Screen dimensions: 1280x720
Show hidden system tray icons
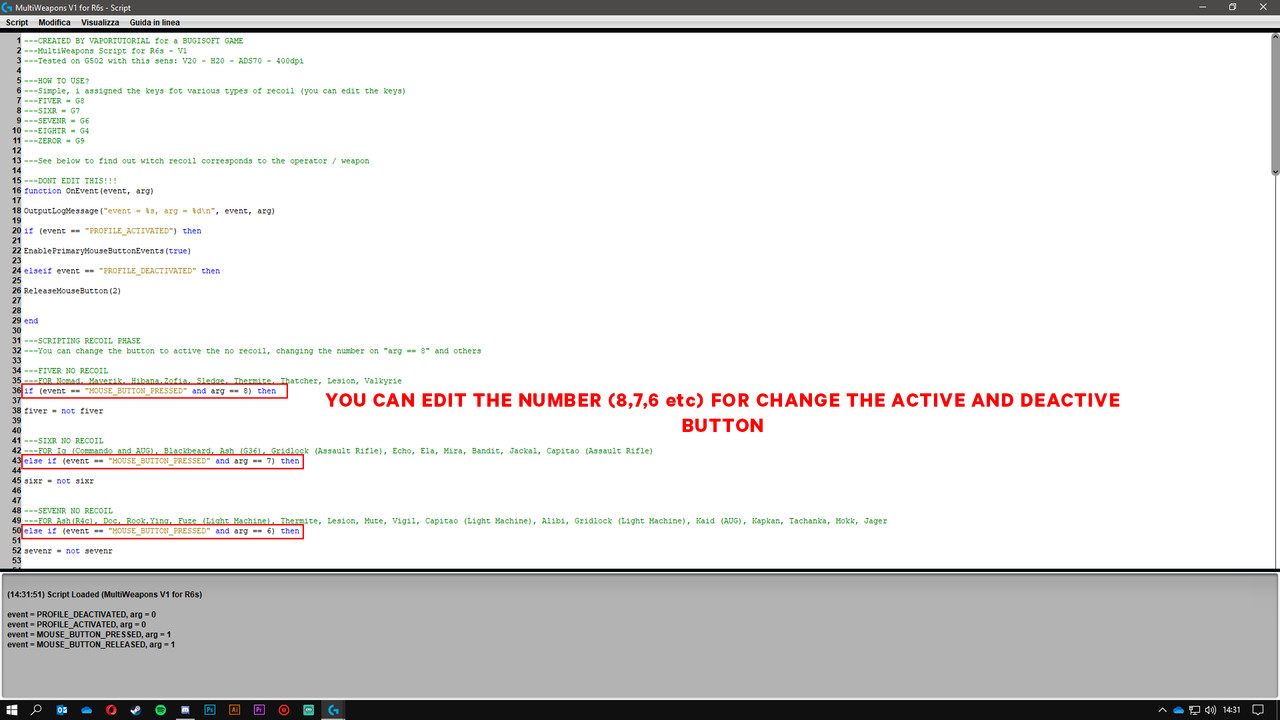pos(1163,710)
